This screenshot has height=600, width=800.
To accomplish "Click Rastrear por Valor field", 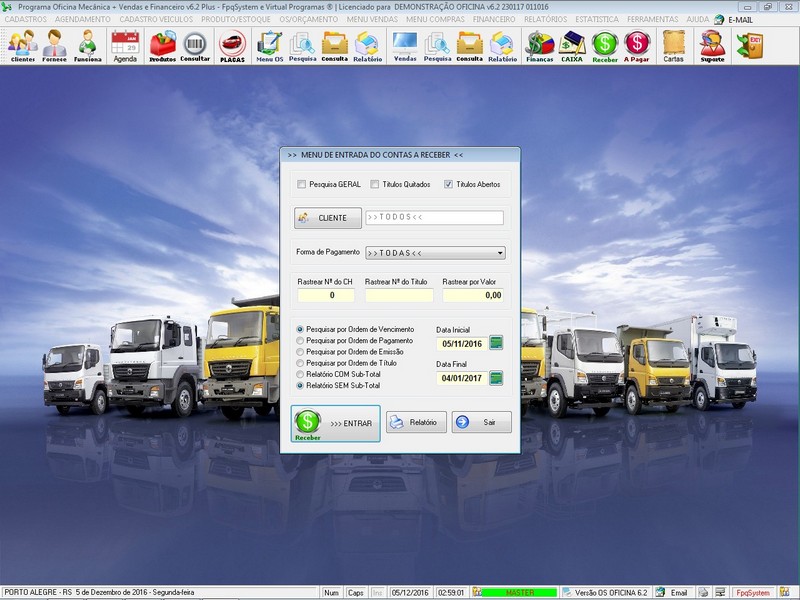I will tap(473, 295).
